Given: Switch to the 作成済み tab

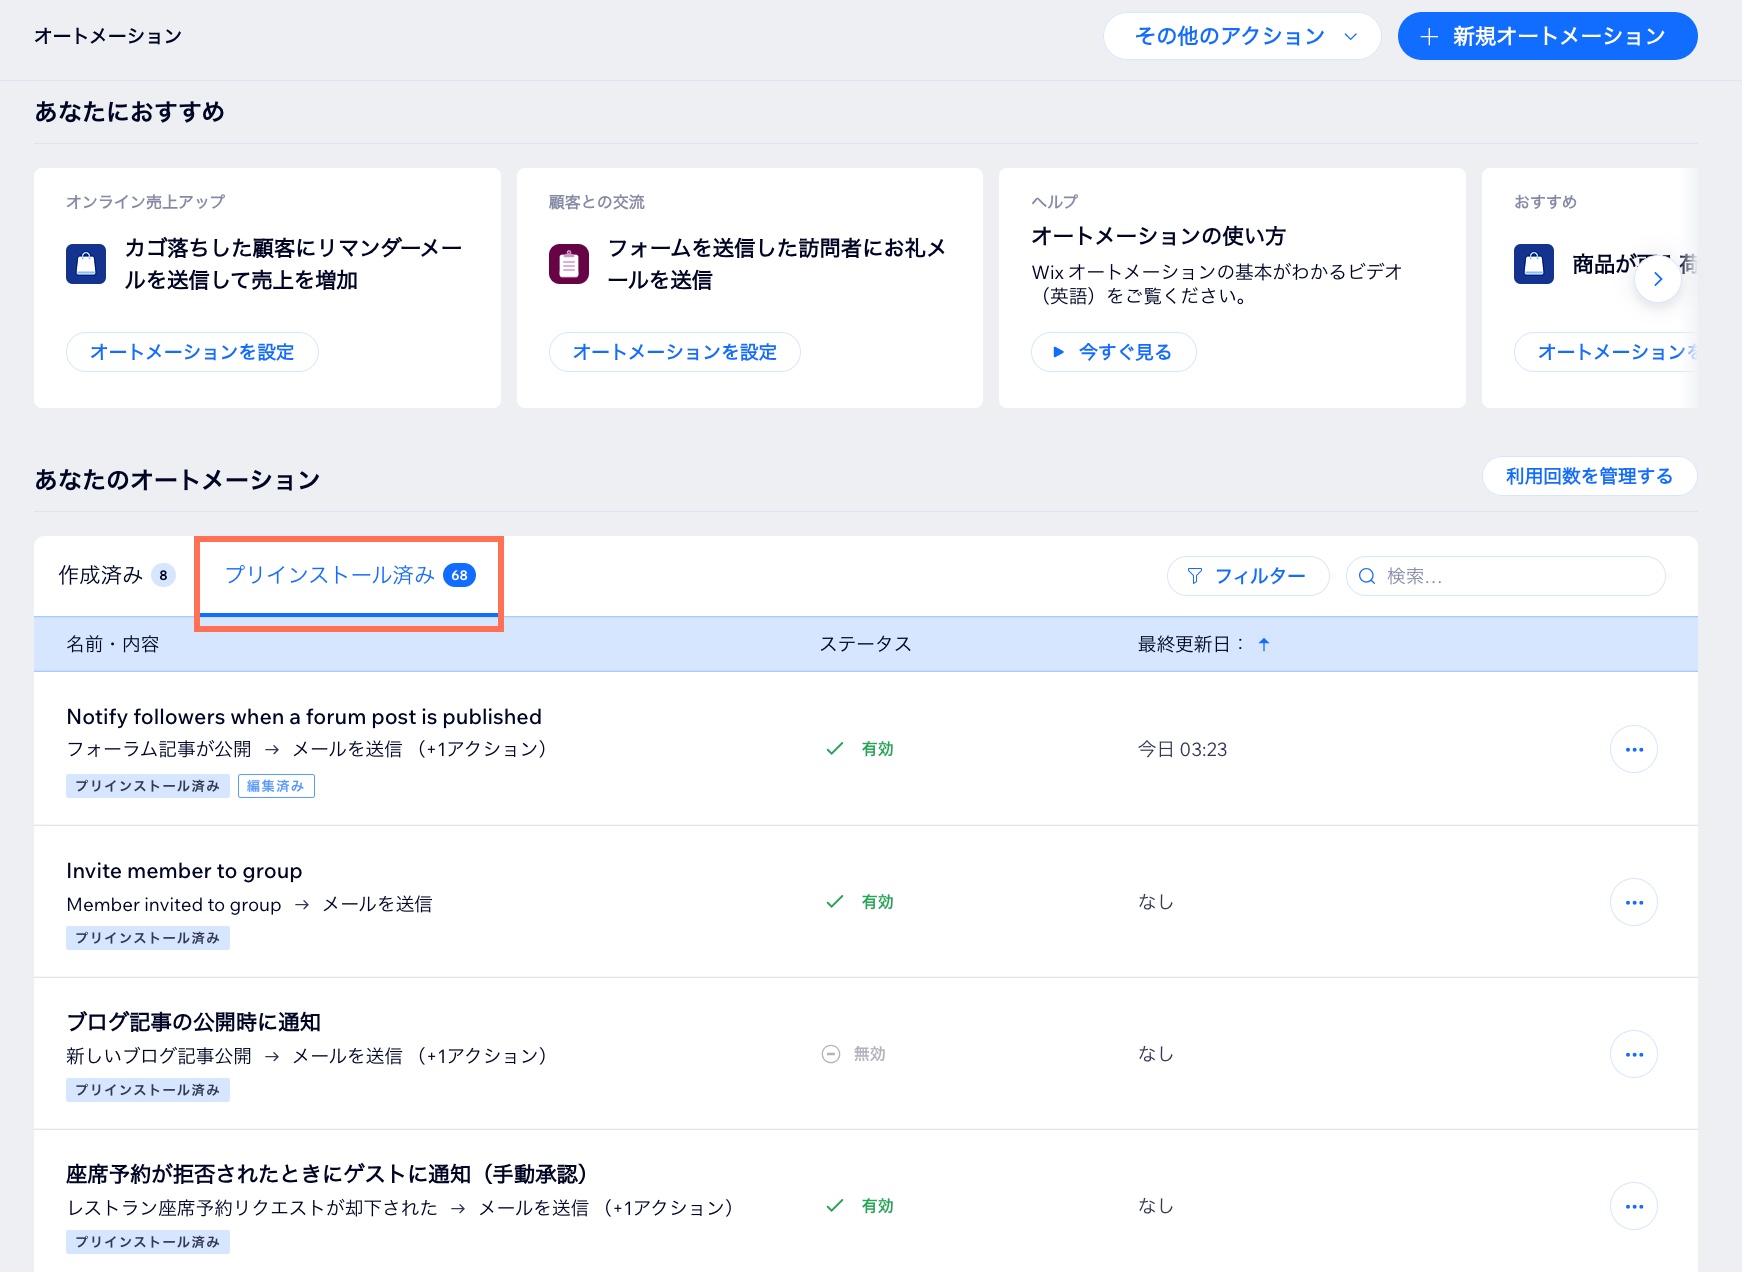Looking at the screenshot, I should pos(116,575).
